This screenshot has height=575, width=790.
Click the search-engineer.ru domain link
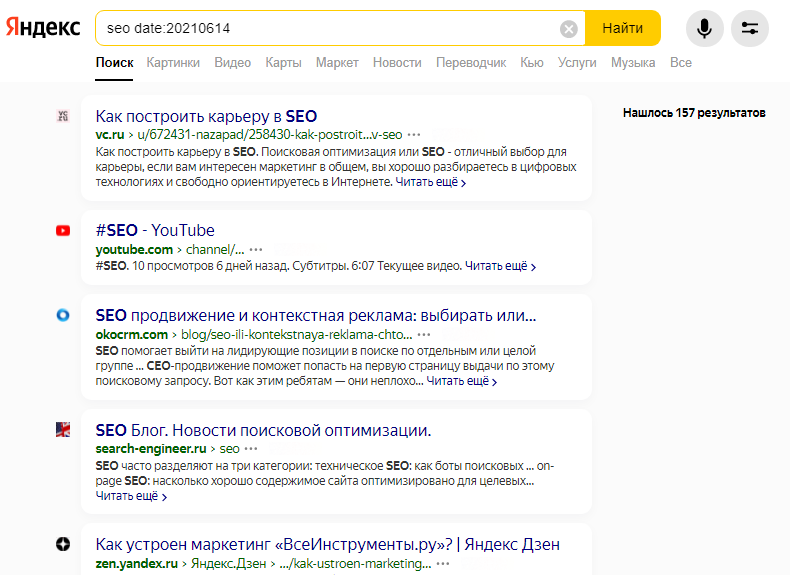pyautogui.click(x=151, y=449)
